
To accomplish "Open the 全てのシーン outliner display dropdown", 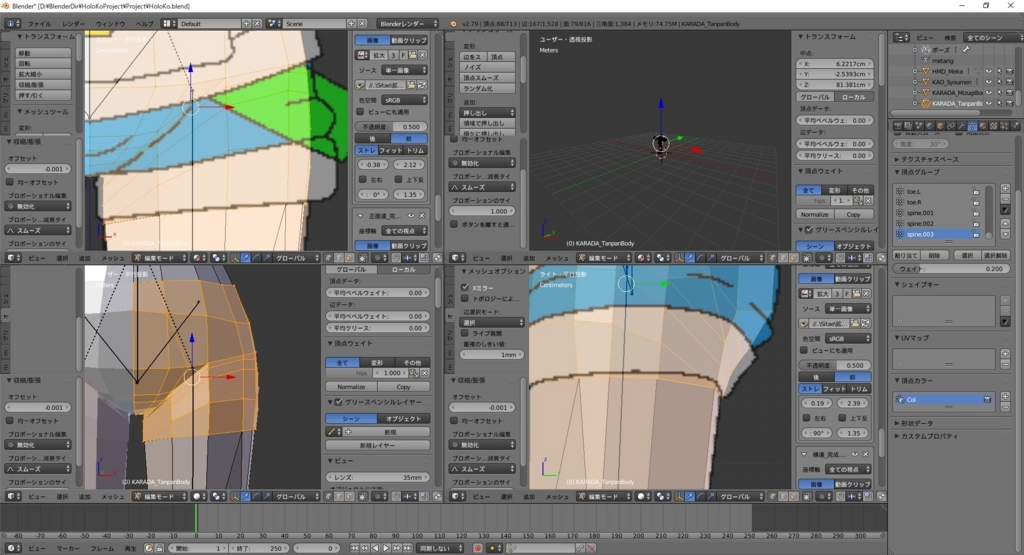I will [993, 37].
